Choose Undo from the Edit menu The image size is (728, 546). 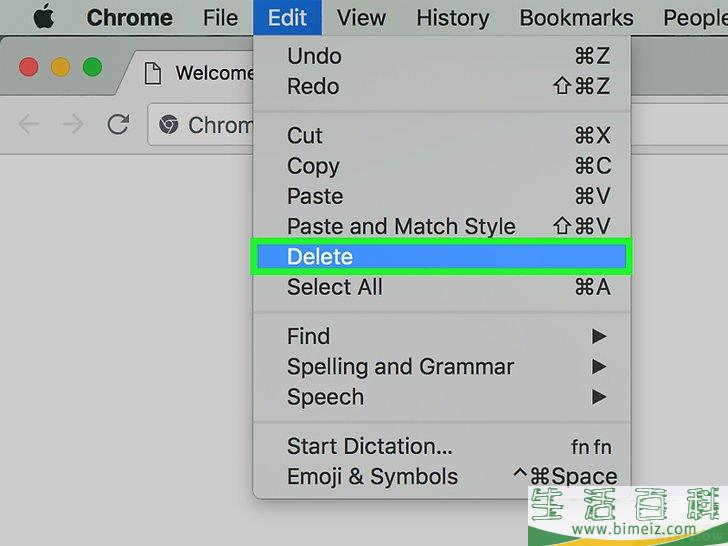pyautogui.click(x=442, y=56)
